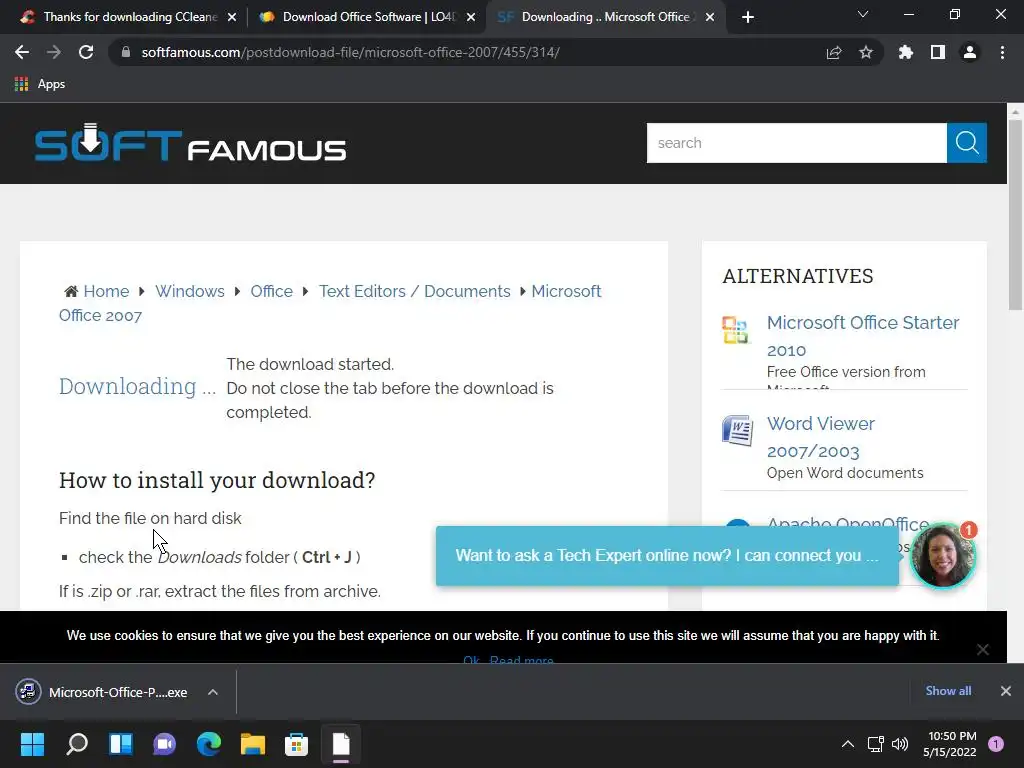Open the Chat app in taskbar
Image resolution: width=1024 pixels, height=768 pixels.
165,744
